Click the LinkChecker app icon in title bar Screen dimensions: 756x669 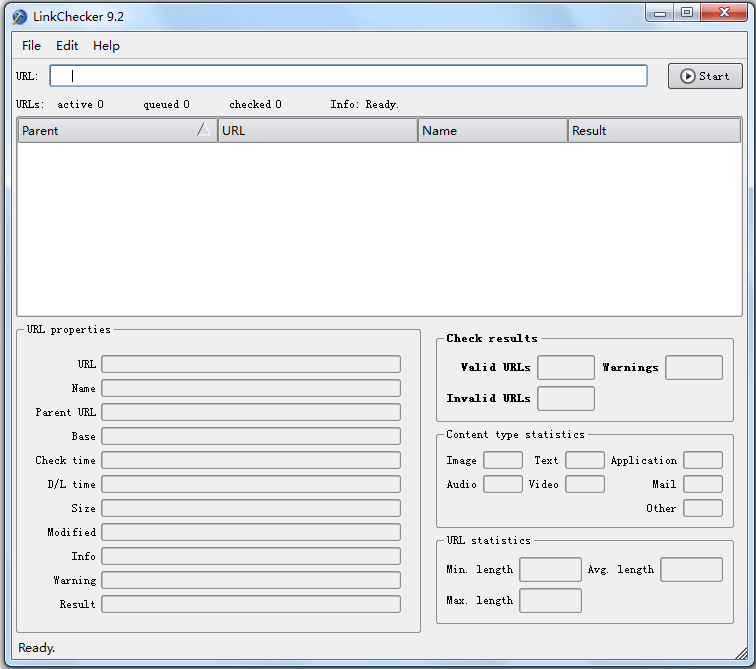coord(19,17)
